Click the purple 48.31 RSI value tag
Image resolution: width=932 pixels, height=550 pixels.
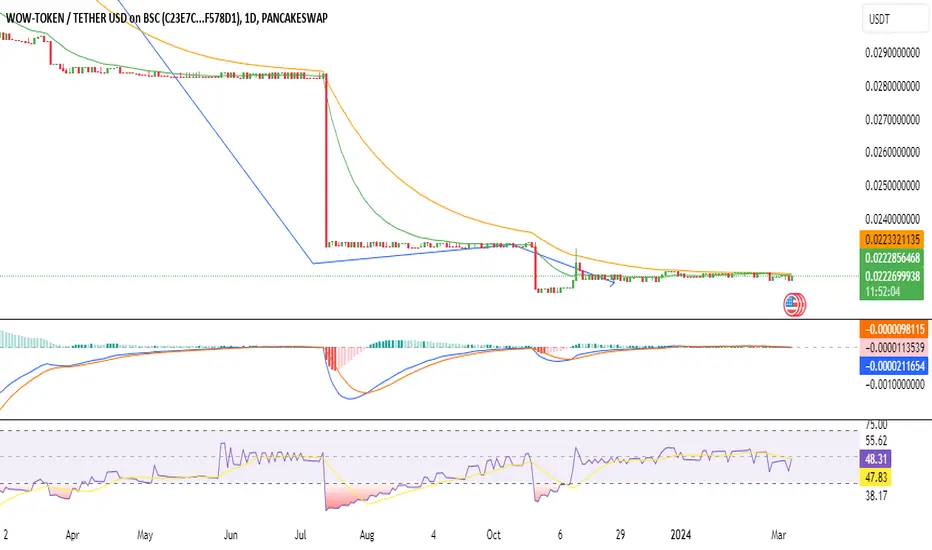[876, 459]
